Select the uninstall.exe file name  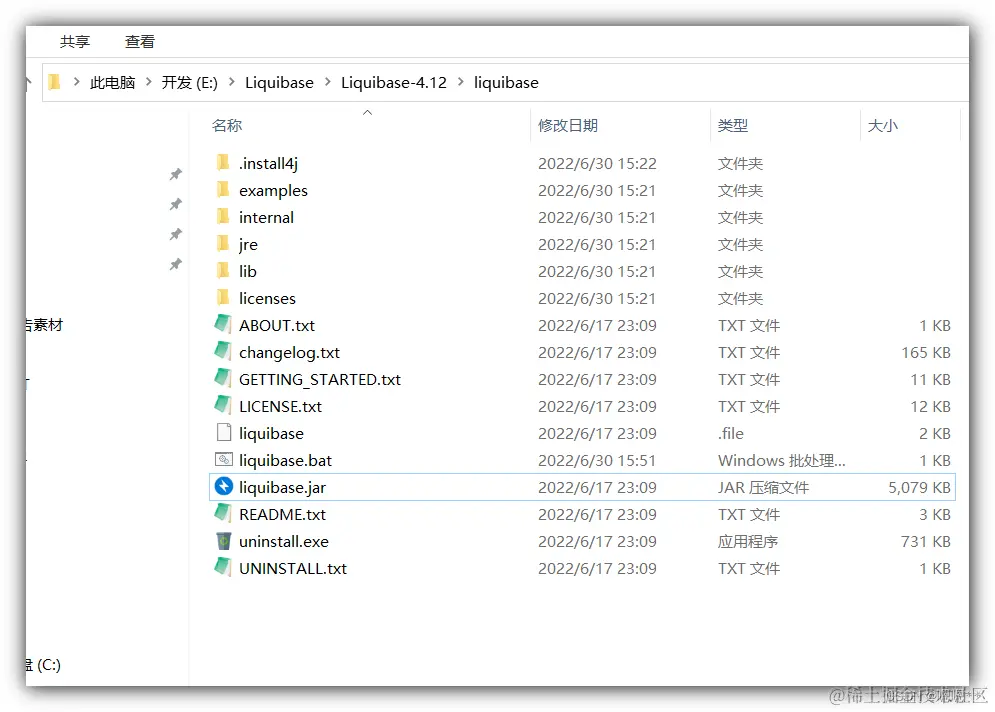(x=284, y=542)
